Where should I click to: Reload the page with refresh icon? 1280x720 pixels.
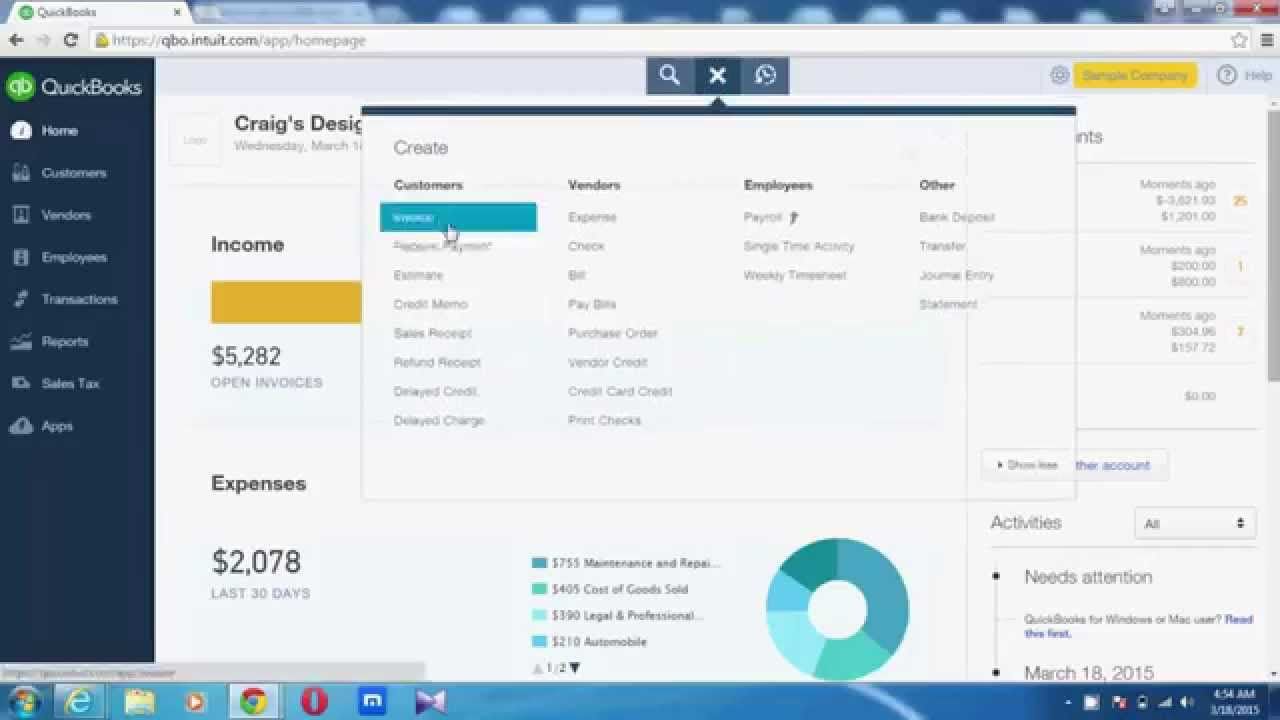click(70, 40)
